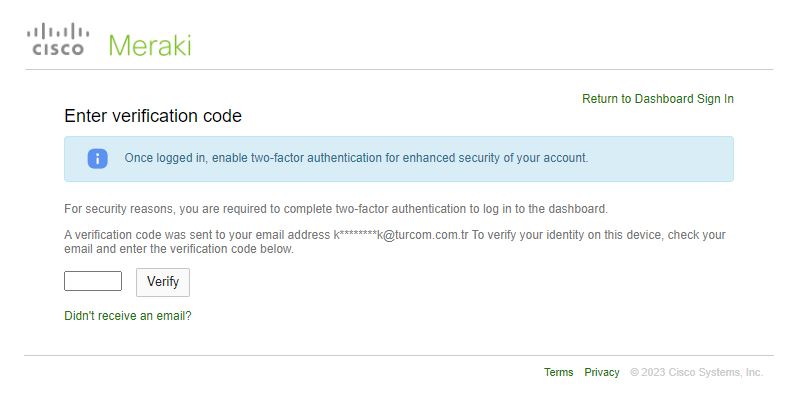Image resolution: width=798 pixels, height=400 pixels.
Task: Click the two-factor authentication banner message
Action: coord(356,158)
